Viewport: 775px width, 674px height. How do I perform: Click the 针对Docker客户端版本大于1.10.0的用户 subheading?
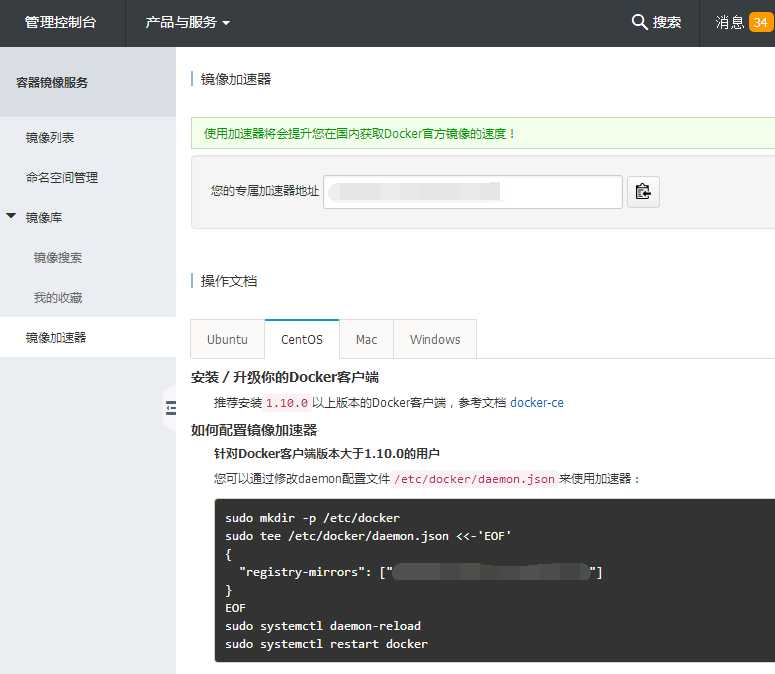click(x=327, y=454)
